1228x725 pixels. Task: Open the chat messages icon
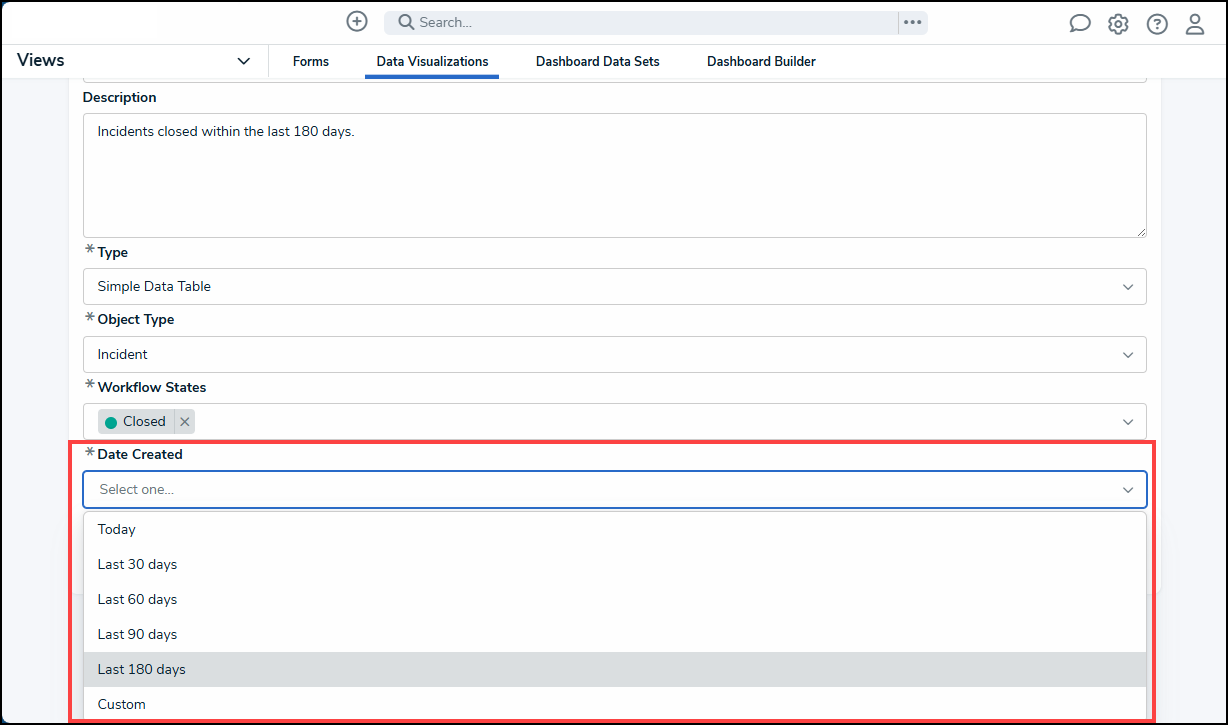[1080, 24]
